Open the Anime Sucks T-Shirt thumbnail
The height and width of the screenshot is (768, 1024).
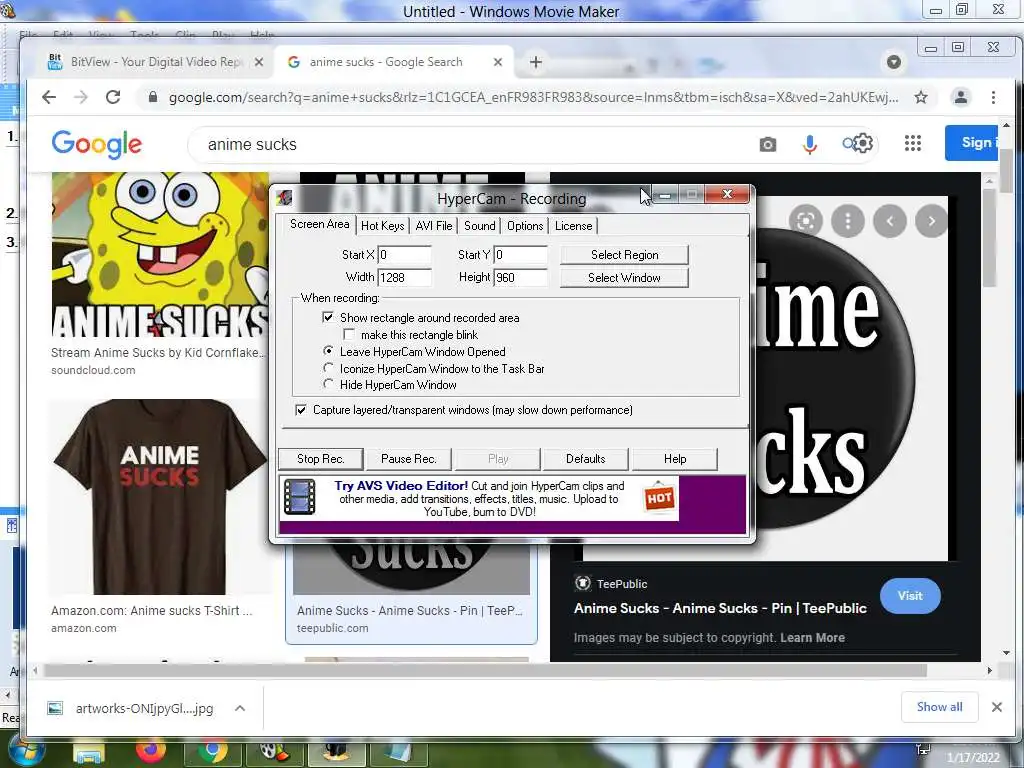[160, 497]
